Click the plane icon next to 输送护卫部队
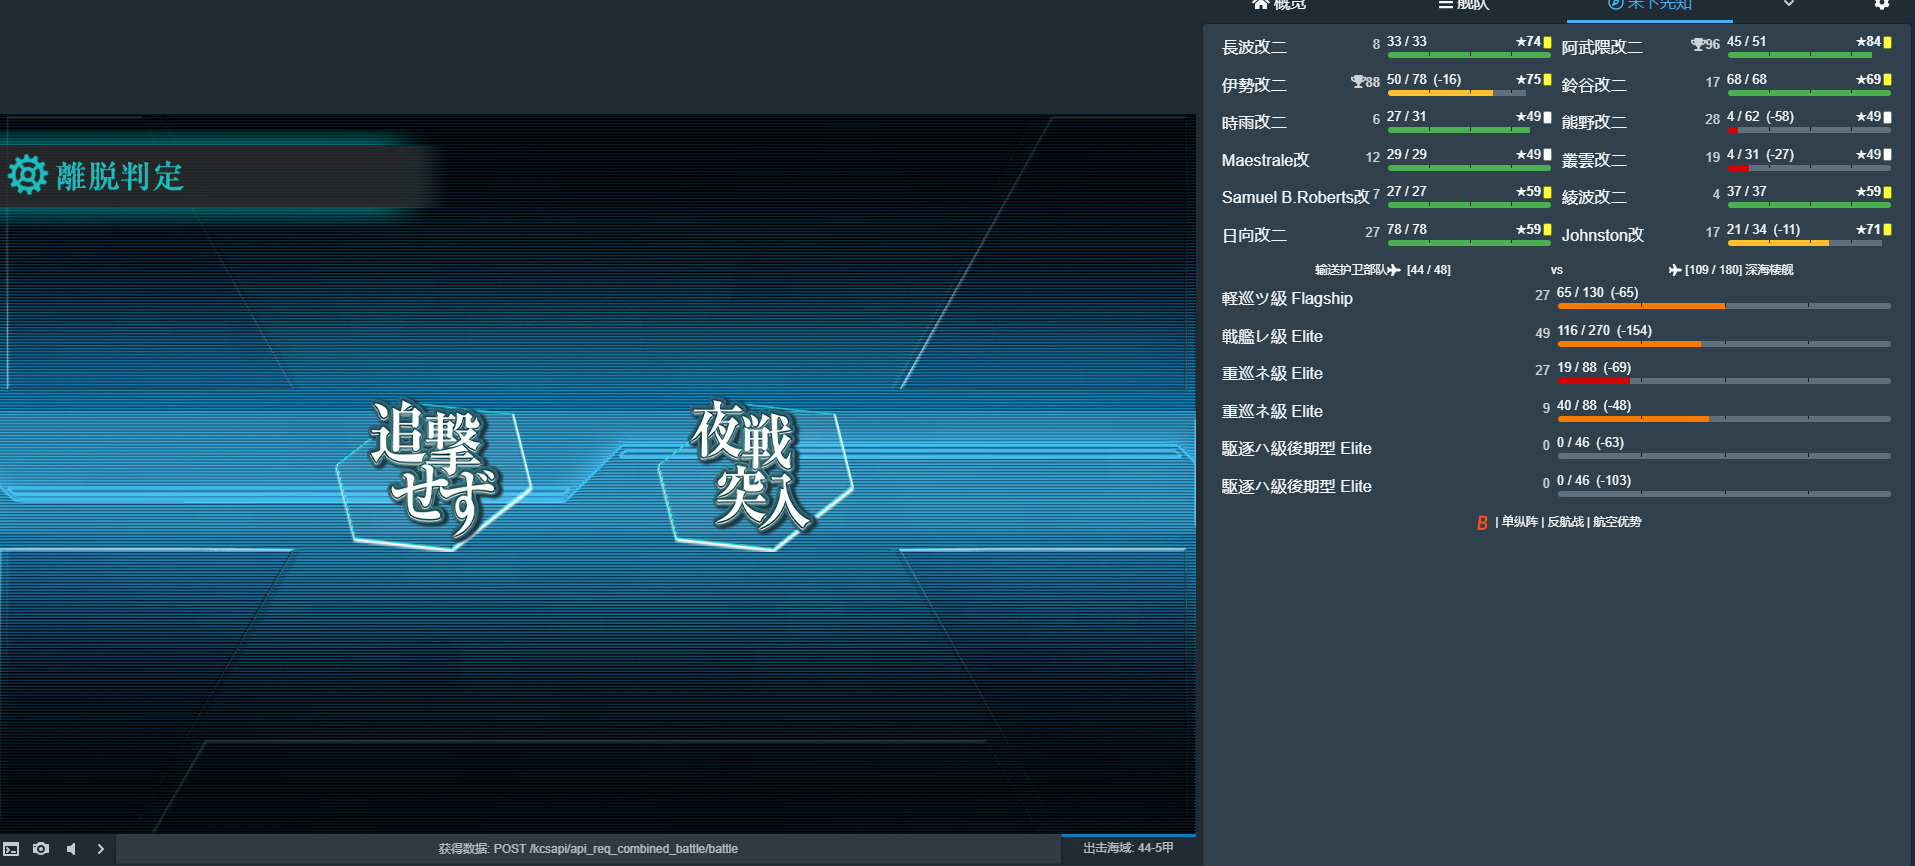1915x866 pixels. coord(1394,270)
